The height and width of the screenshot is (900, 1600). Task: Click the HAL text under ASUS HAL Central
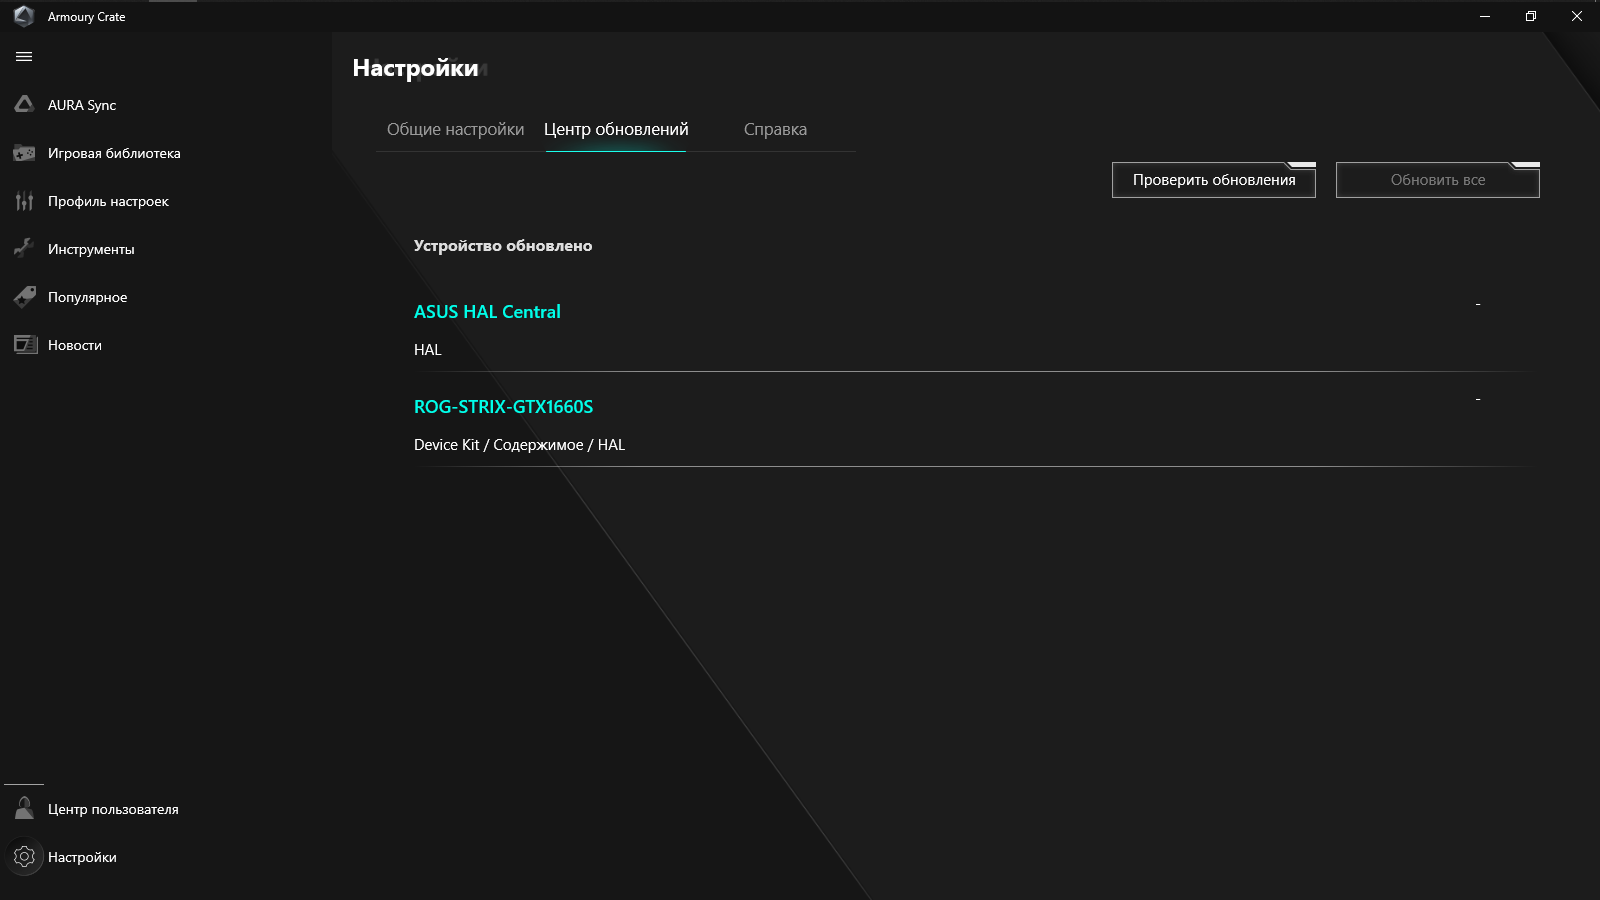point(427,350)
